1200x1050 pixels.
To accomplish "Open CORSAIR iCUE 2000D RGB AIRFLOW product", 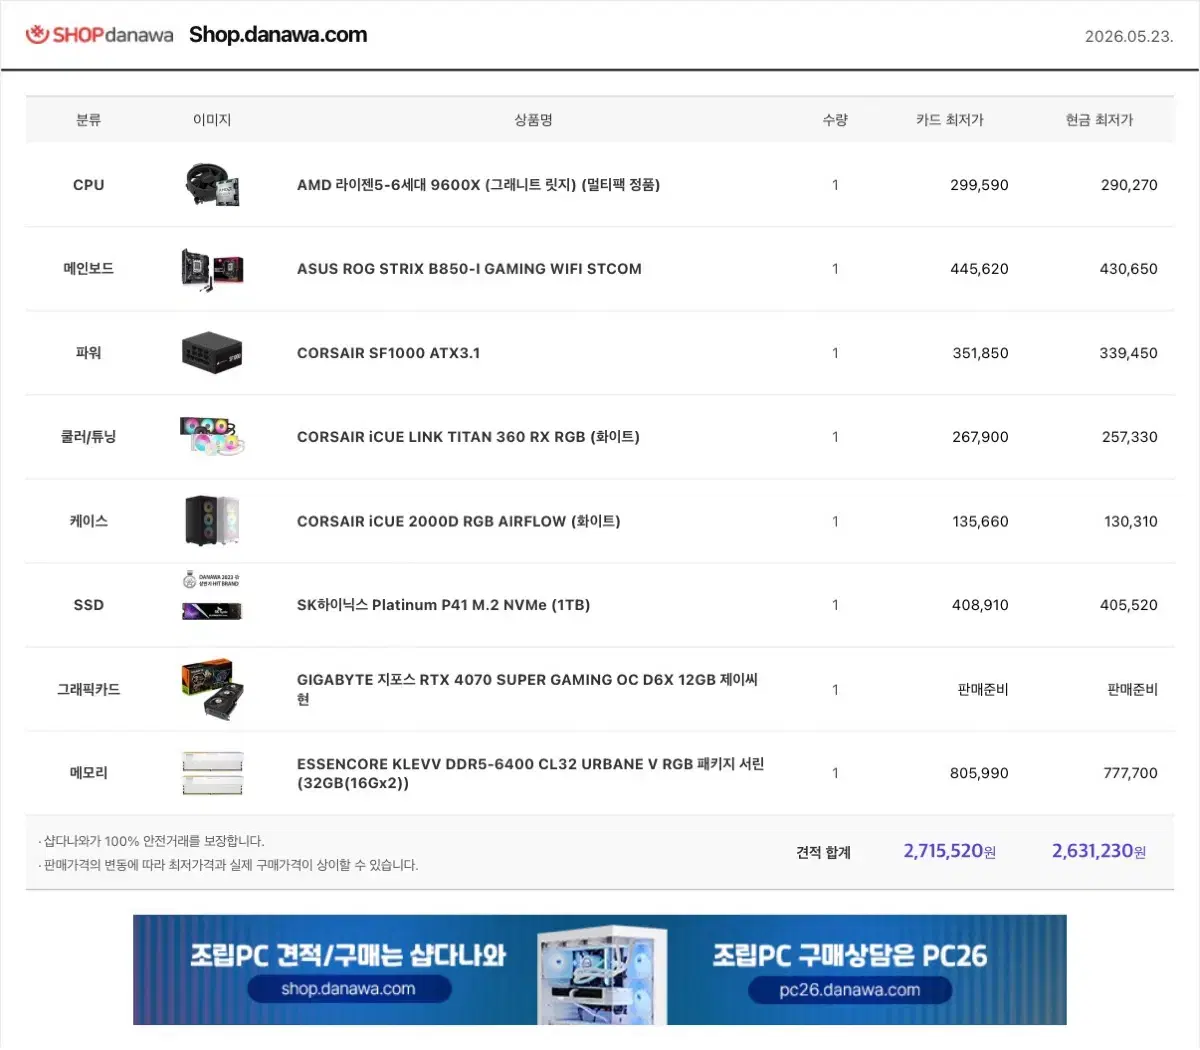I will coord(458,521).
